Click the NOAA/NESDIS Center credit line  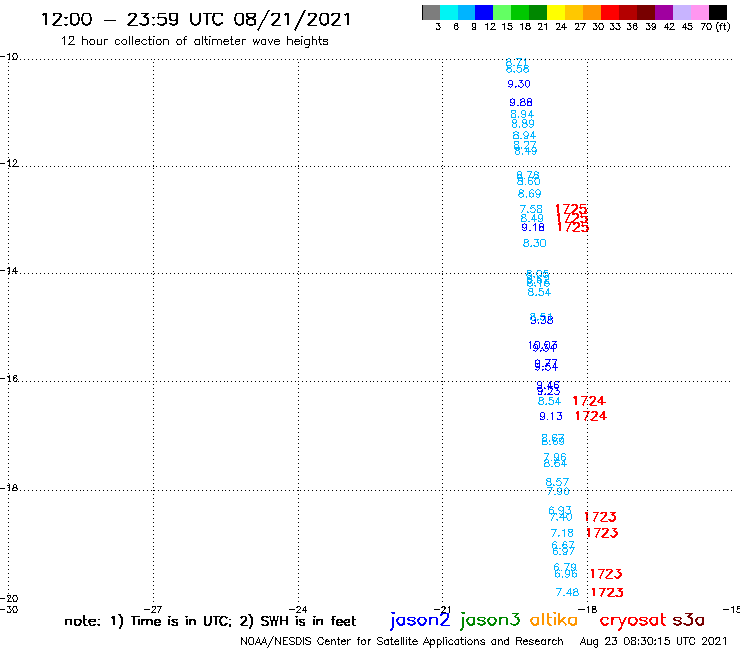[x=402, y=641]
